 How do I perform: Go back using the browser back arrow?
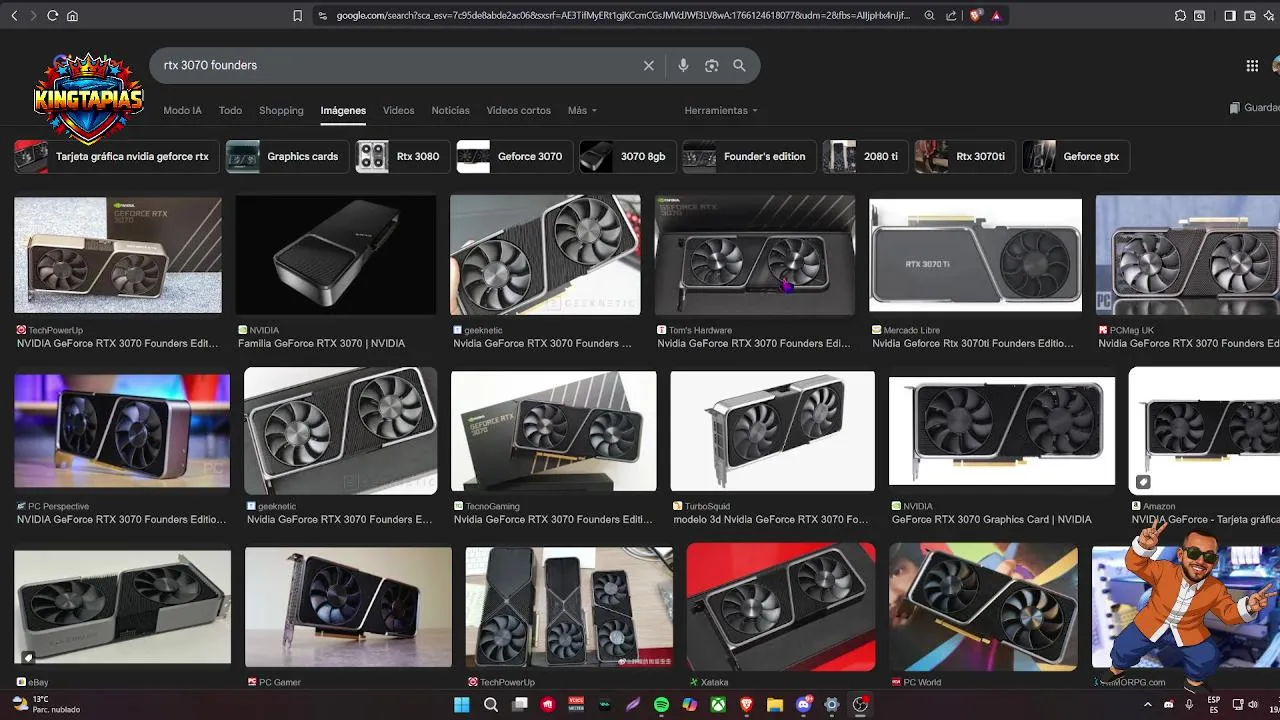(x=14, y=16)
